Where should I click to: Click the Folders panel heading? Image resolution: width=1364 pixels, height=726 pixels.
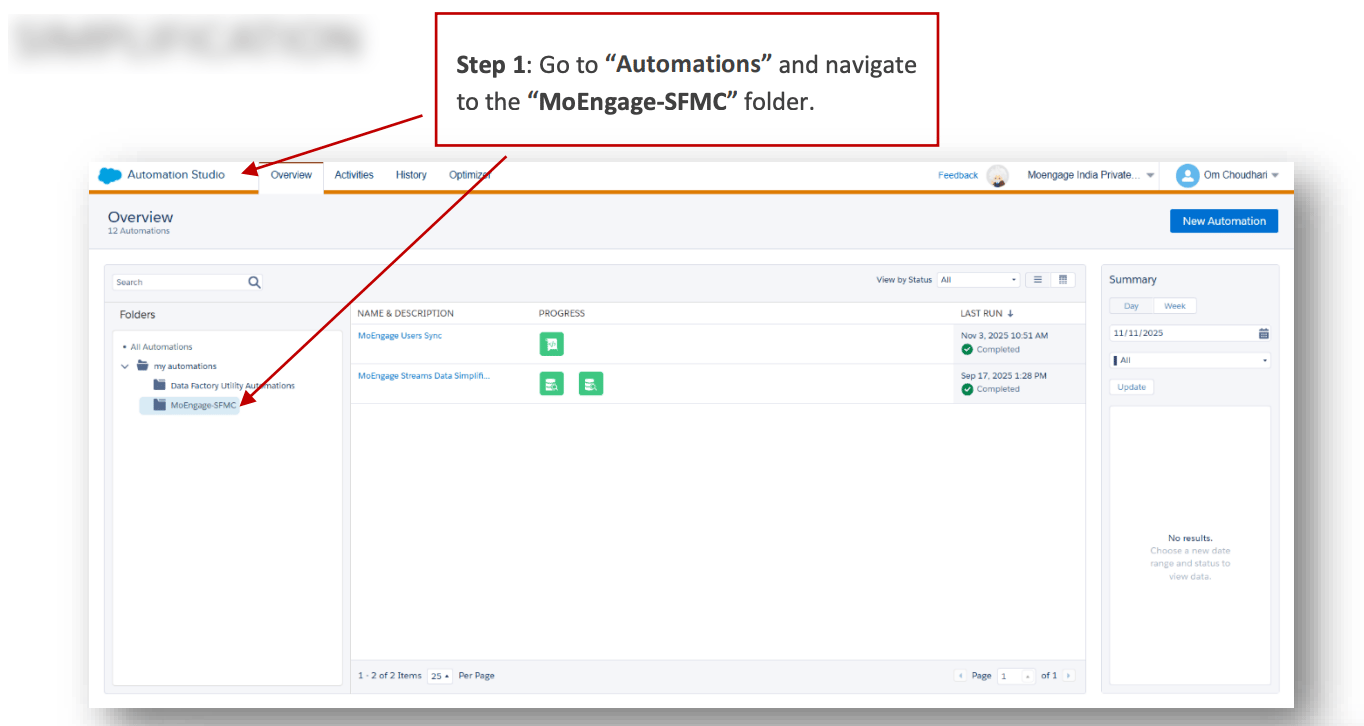tap(138, 314)
